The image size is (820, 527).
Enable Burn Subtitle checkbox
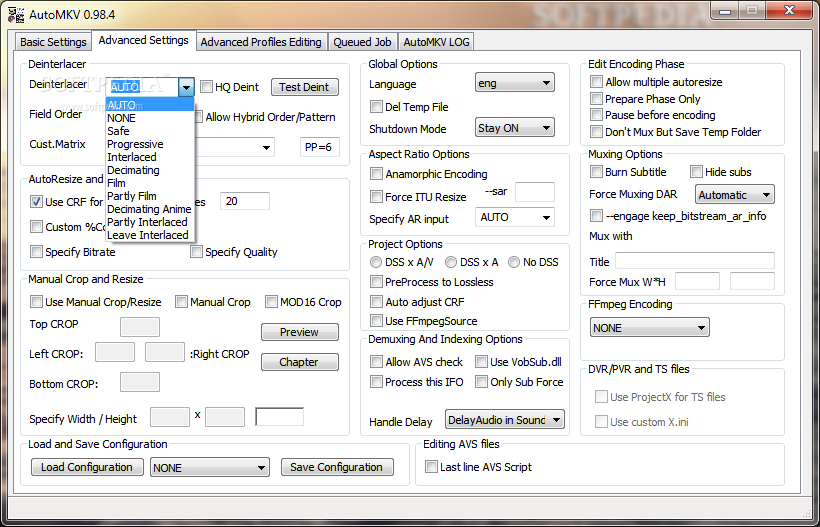point(596,171)
